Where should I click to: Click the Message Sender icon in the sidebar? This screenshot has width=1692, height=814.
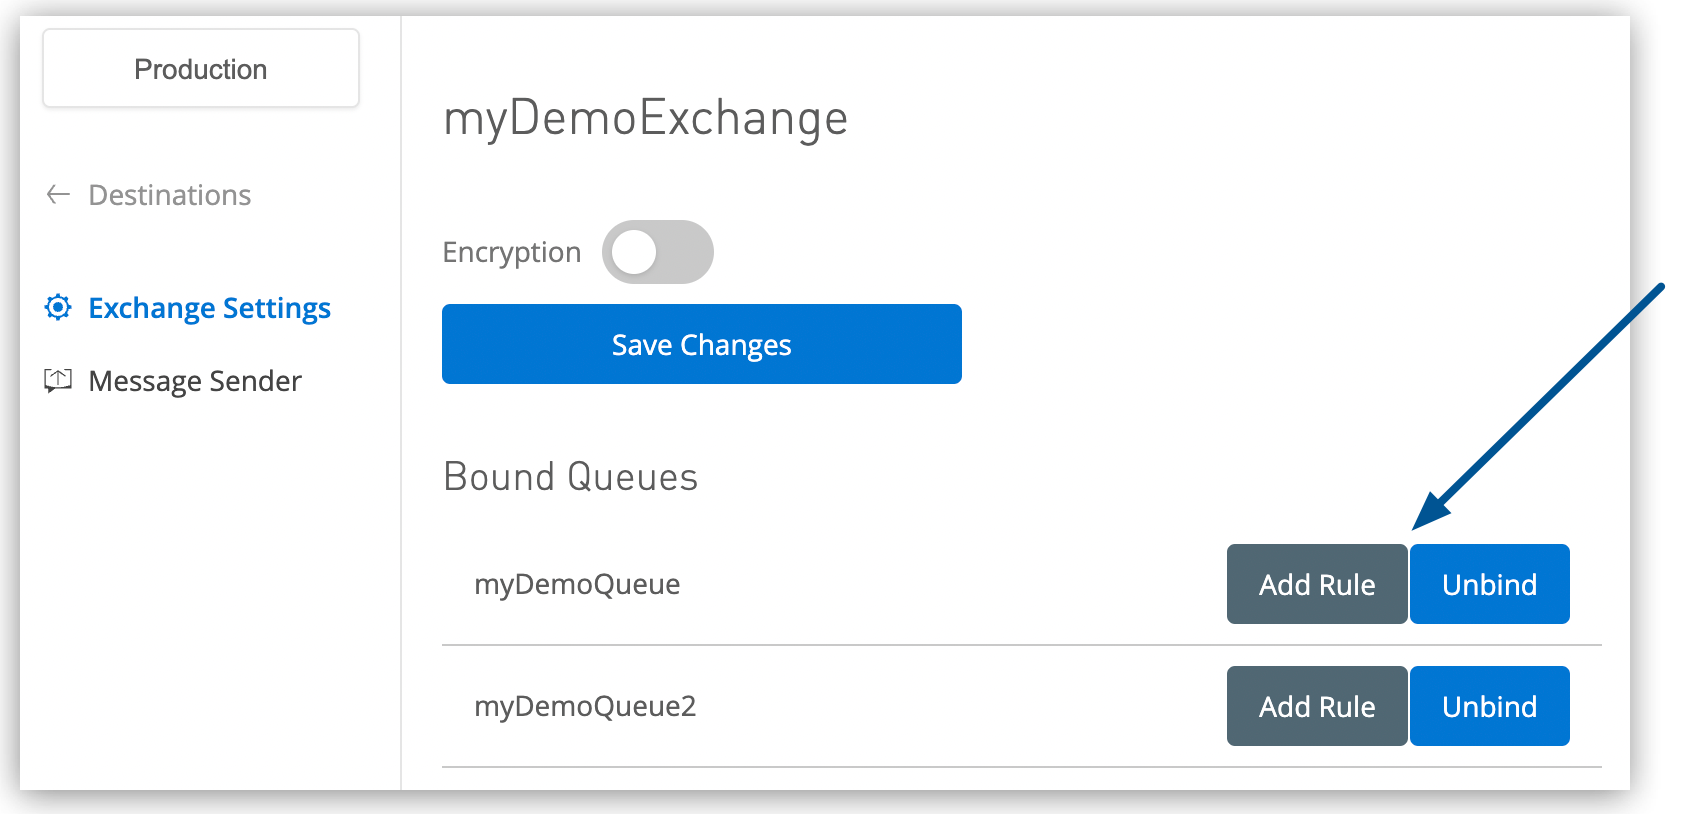click(58, 380)
